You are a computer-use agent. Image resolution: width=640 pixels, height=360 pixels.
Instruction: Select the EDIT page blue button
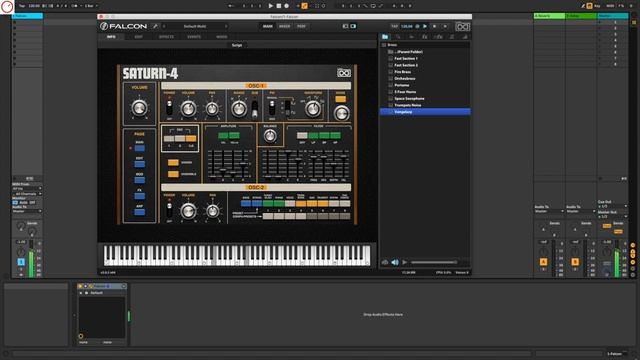[x=140, y=164]
